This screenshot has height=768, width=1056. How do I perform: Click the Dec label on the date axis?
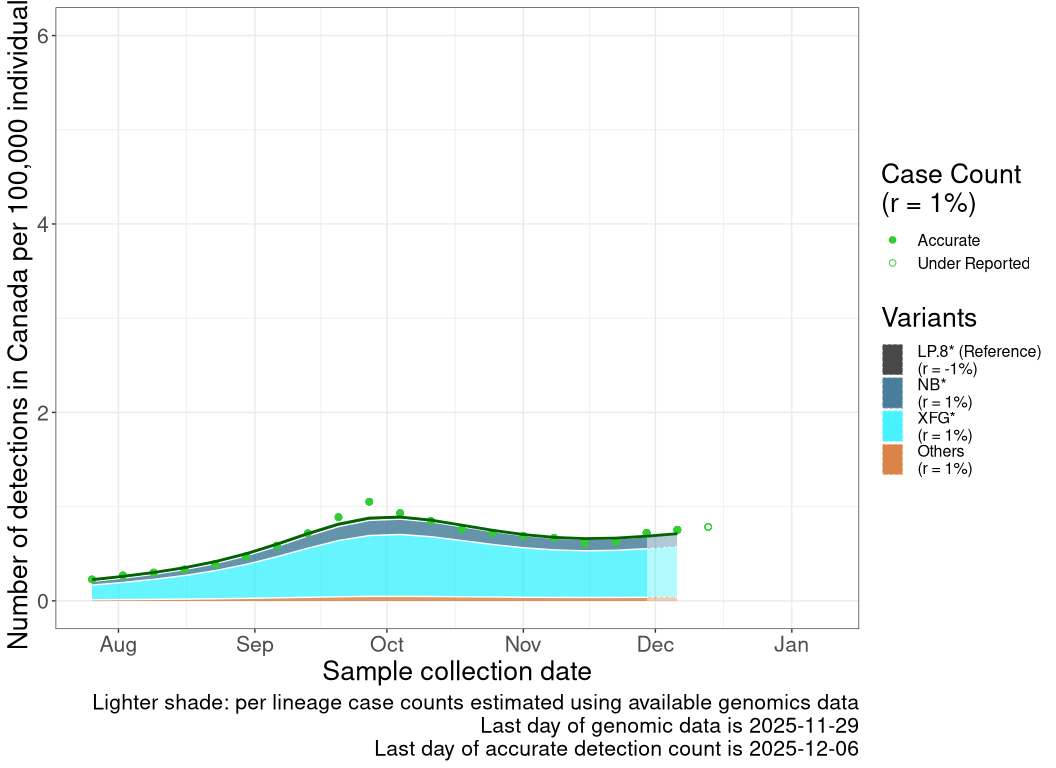[x=655, y=645]
